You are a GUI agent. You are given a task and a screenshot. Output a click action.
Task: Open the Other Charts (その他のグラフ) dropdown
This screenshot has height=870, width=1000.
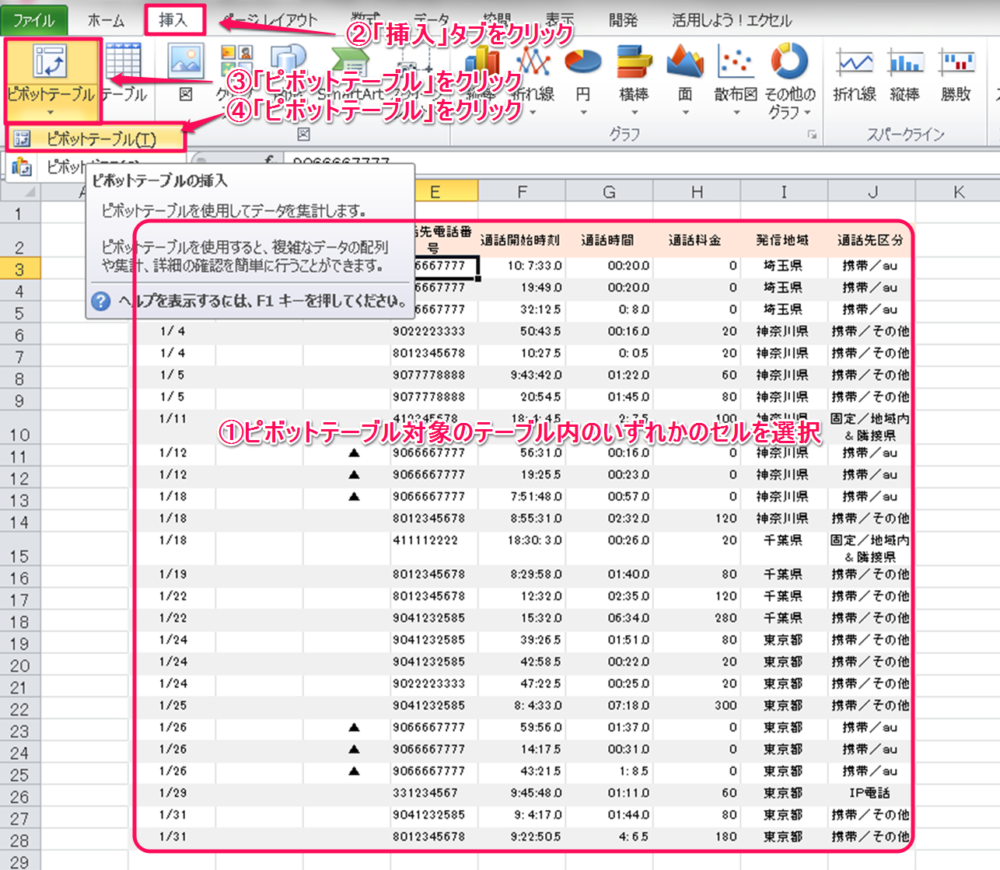coord(790,75)
